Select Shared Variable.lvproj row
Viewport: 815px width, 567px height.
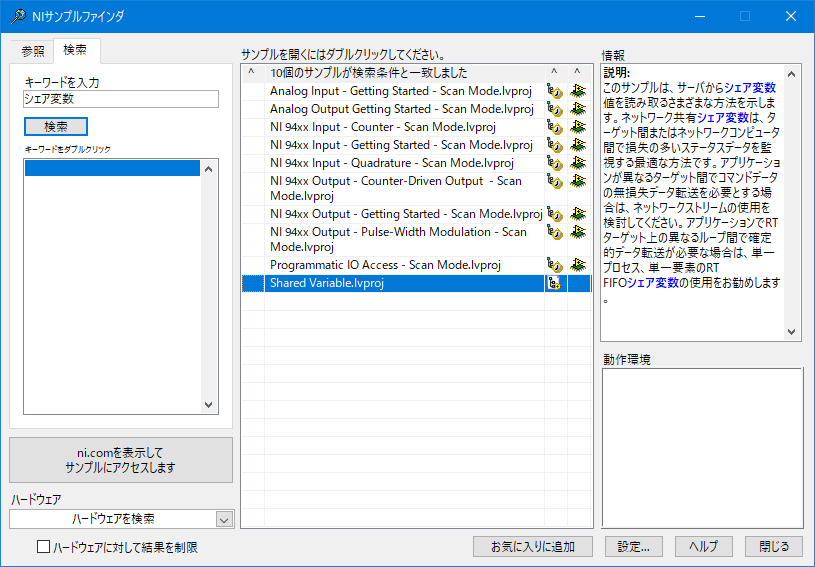(417, 283)
